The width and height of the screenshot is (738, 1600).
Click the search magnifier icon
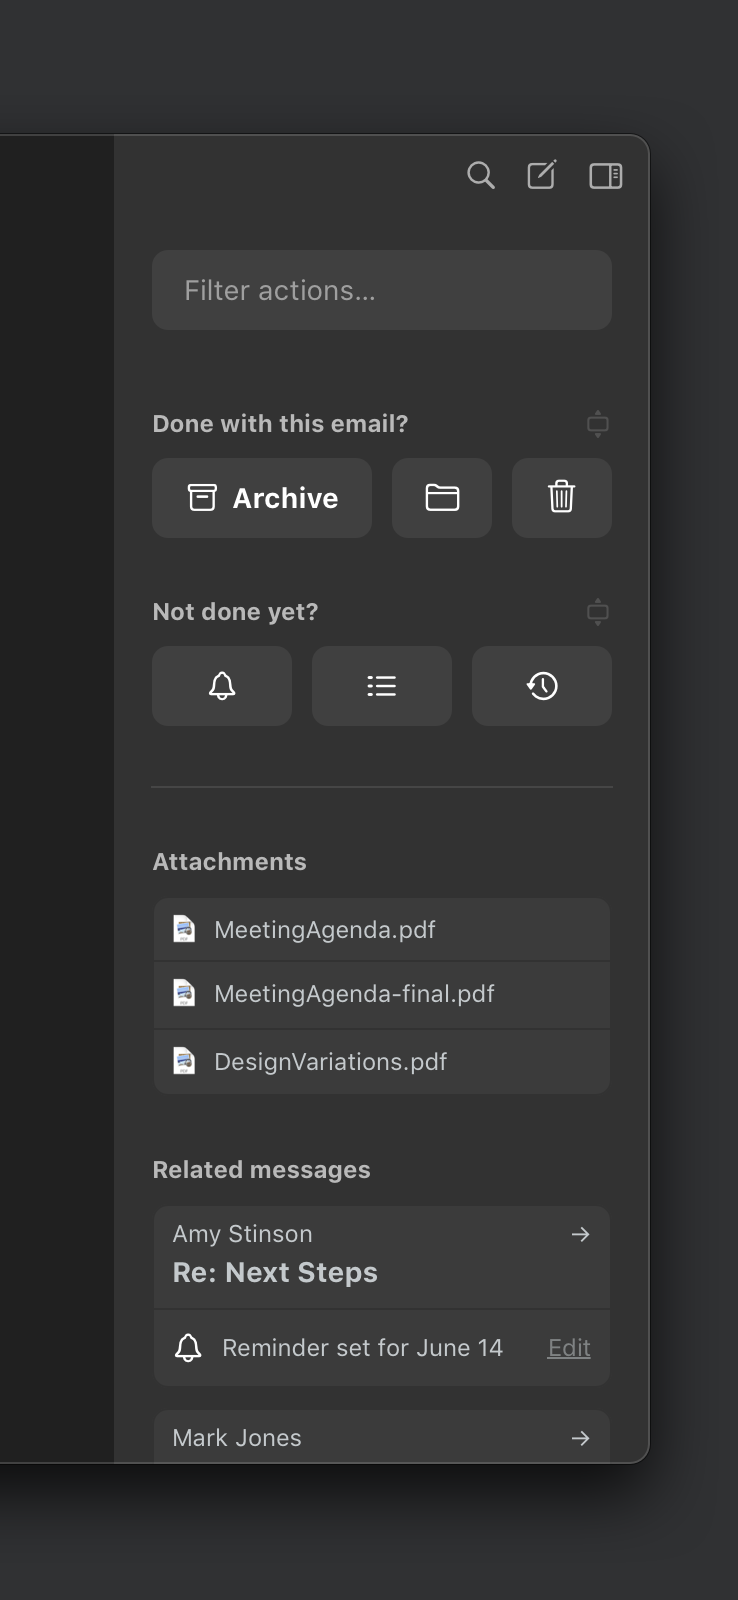pyautogui.click(x=481, y=176)
